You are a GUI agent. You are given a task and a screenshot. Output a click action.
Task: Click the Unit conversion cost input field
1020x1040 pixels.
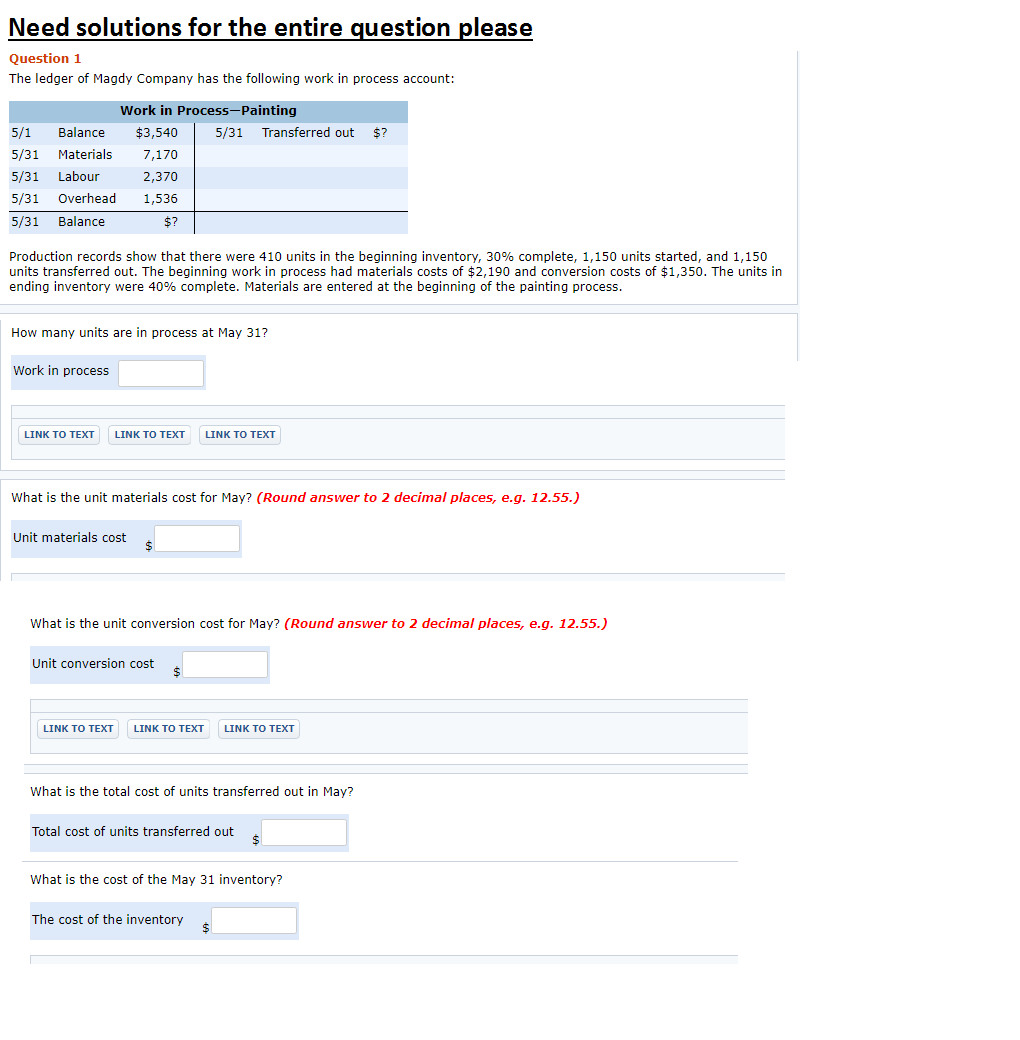coord(224,664)
